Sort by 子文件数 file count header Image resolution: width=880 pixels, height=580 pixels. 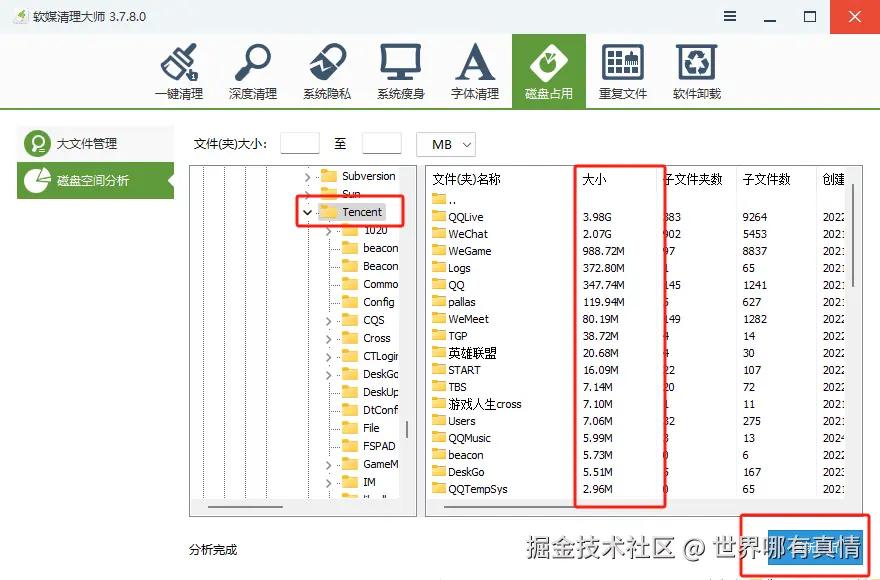pos(766,179)
